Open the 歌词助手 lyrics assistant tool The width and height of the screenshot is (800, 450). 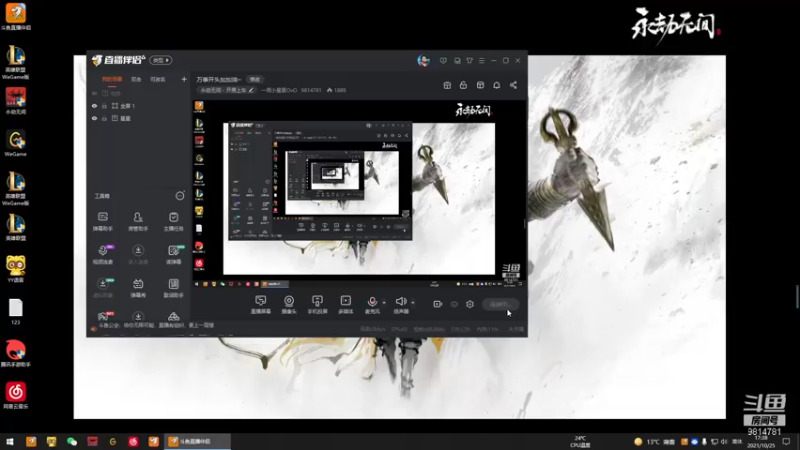point(173,288)
